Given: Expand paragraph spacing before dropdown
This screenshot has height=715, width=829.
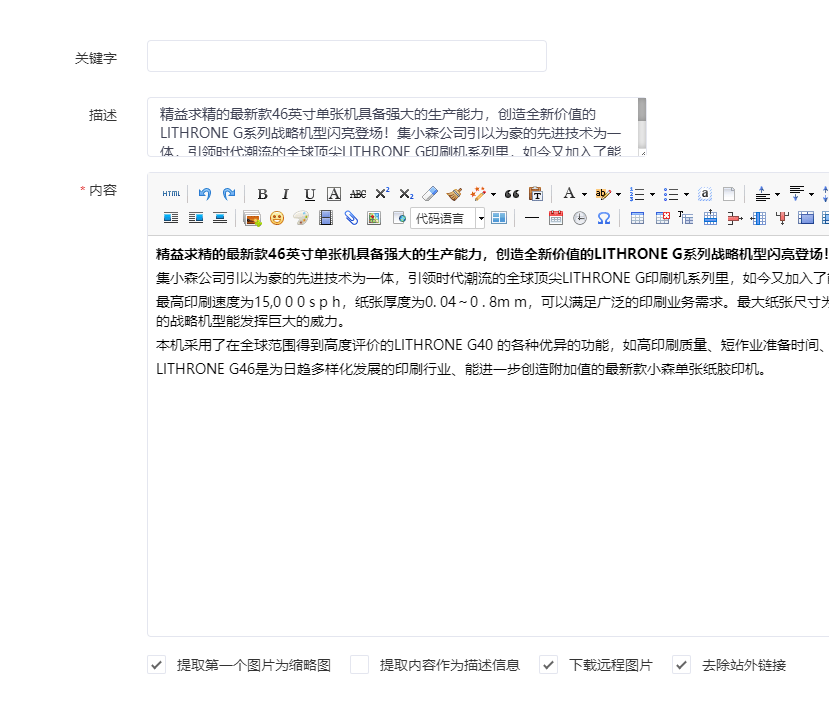Looking at the screenshot, I should click(x=777, y=194).
